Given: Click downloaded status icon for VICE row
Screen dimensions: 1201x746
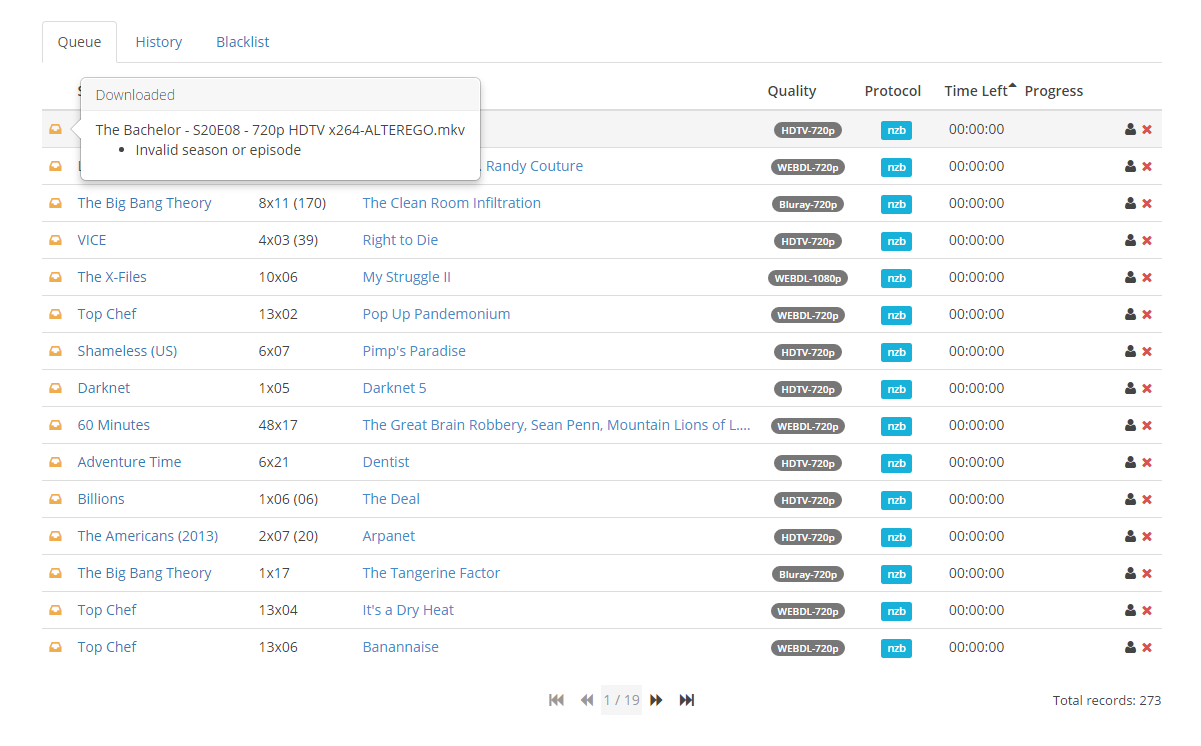Looking at the screenshot, I should coord(56,241).
